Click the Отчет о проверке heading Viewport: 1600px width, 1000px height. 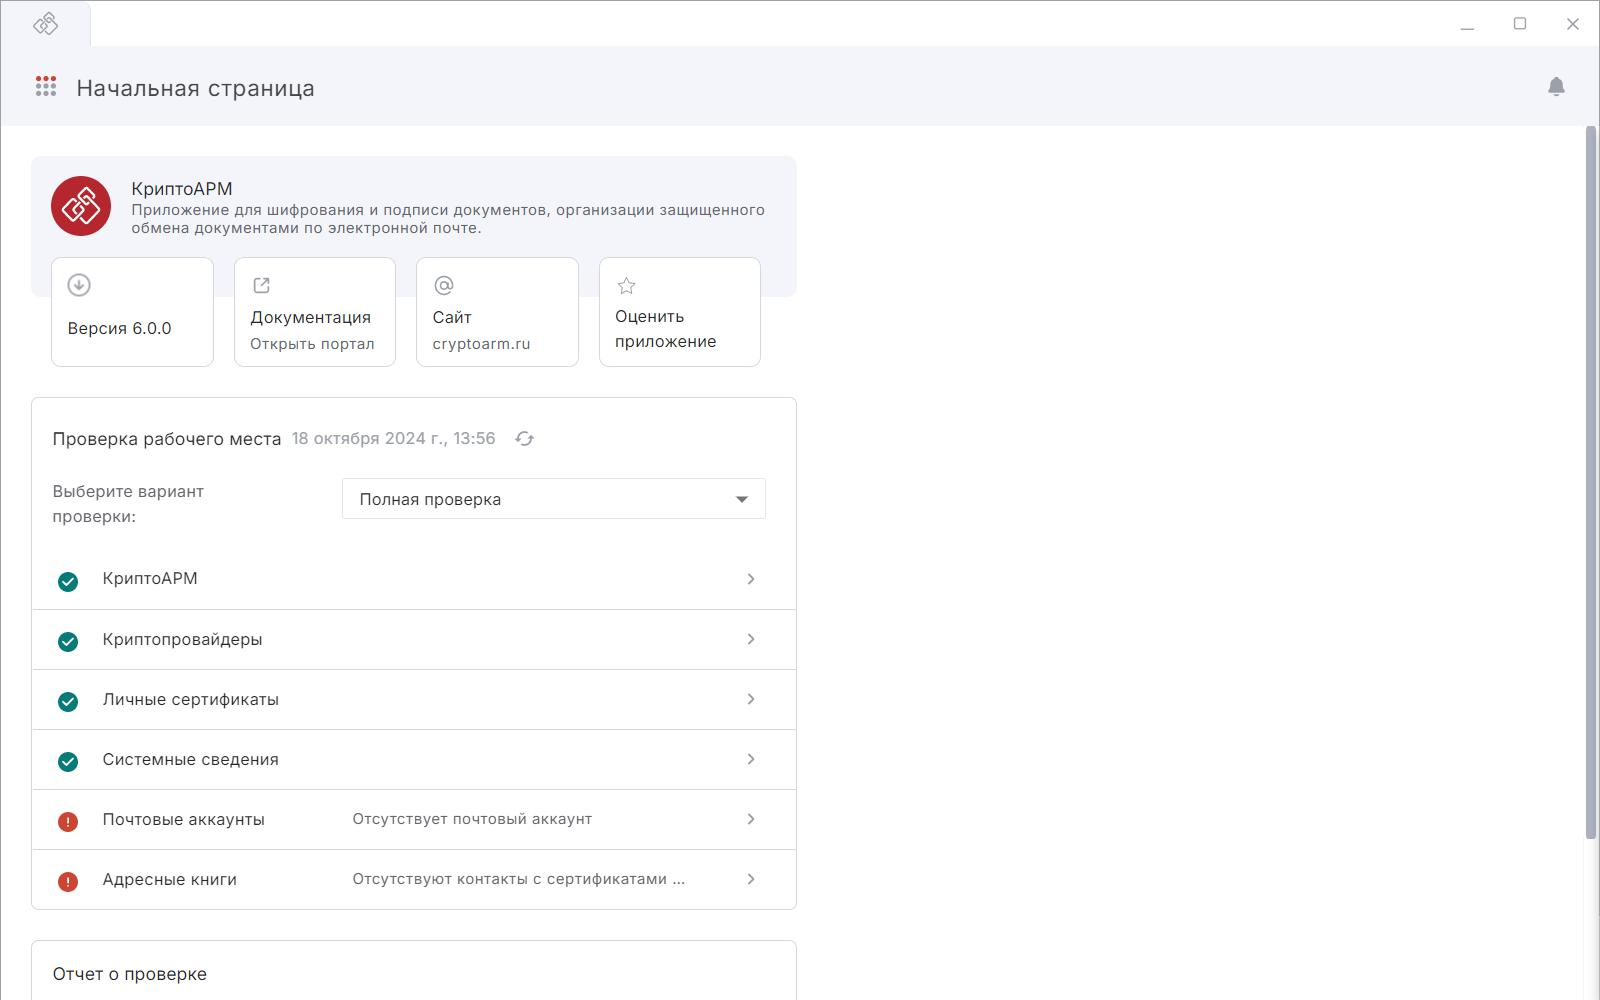130,974
